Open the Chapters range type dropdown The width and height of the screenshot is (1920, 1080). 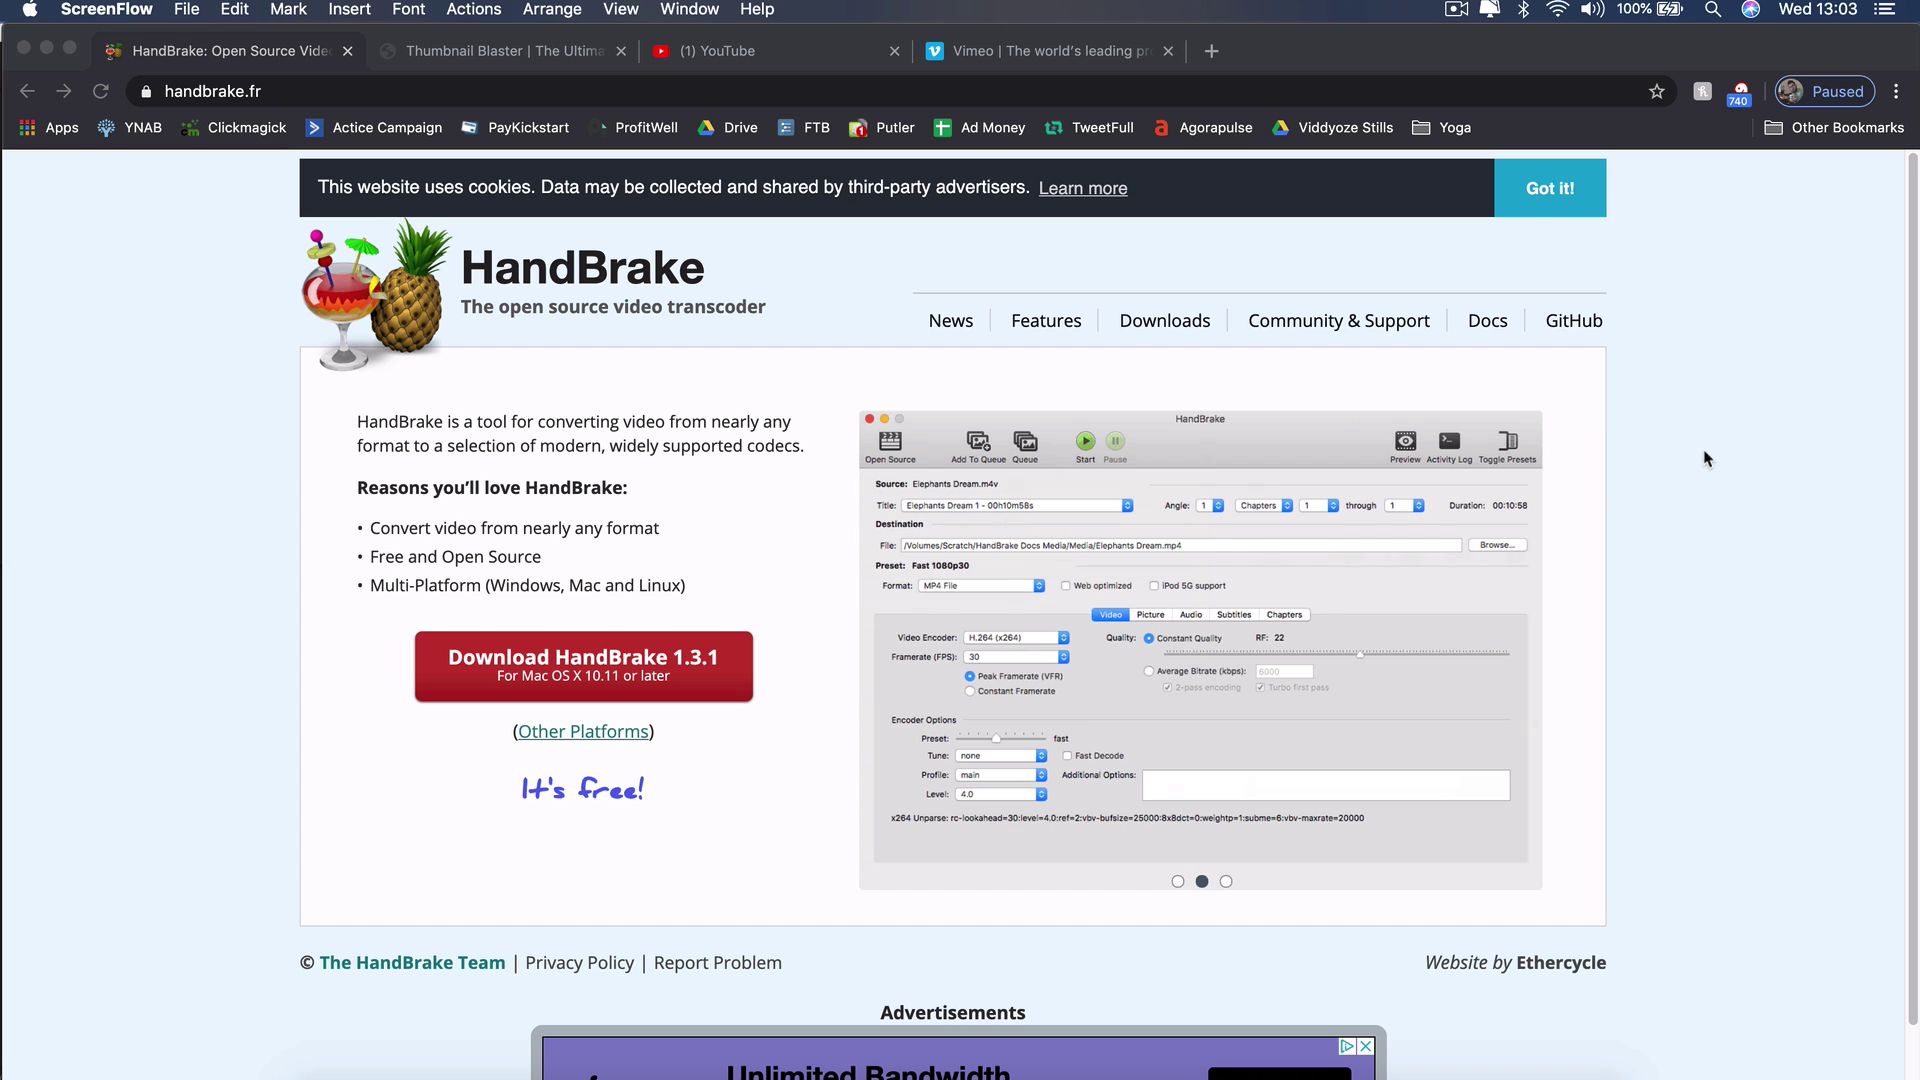pyautogui.click(x=1264, y=506)
